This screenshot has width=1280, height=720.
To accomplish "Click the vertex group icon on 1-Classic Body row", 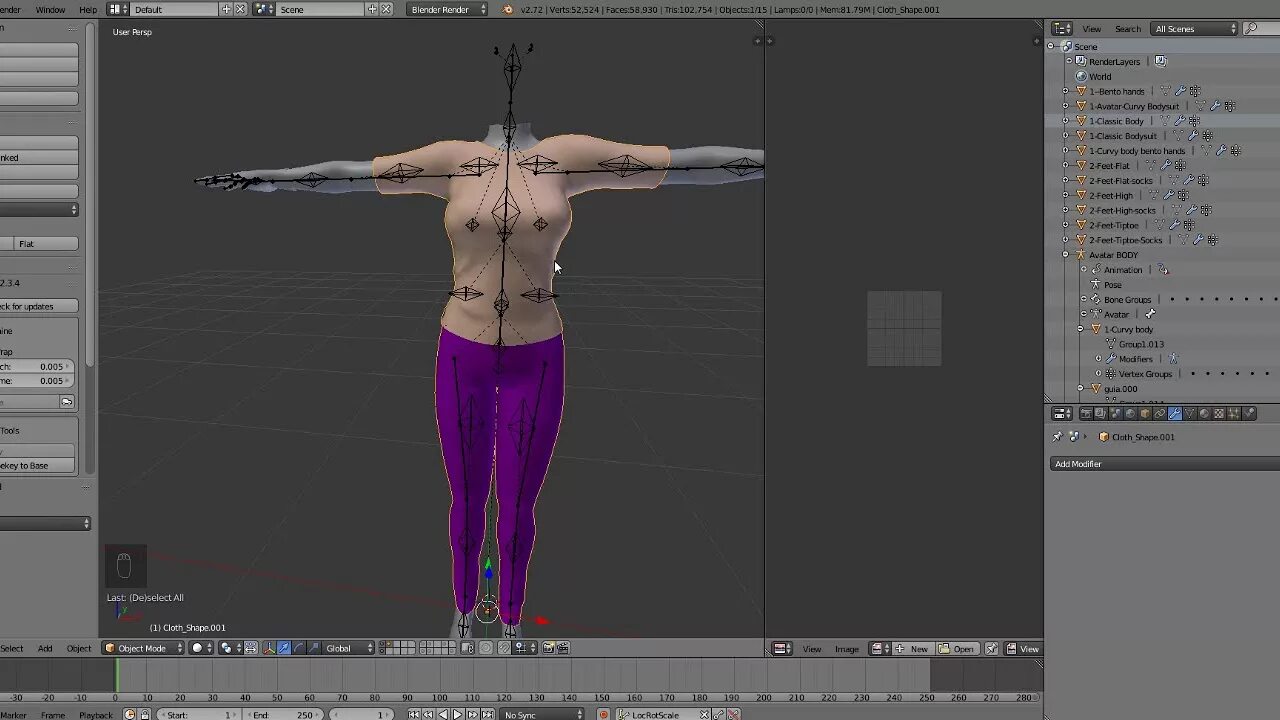I will point(1194,121).
